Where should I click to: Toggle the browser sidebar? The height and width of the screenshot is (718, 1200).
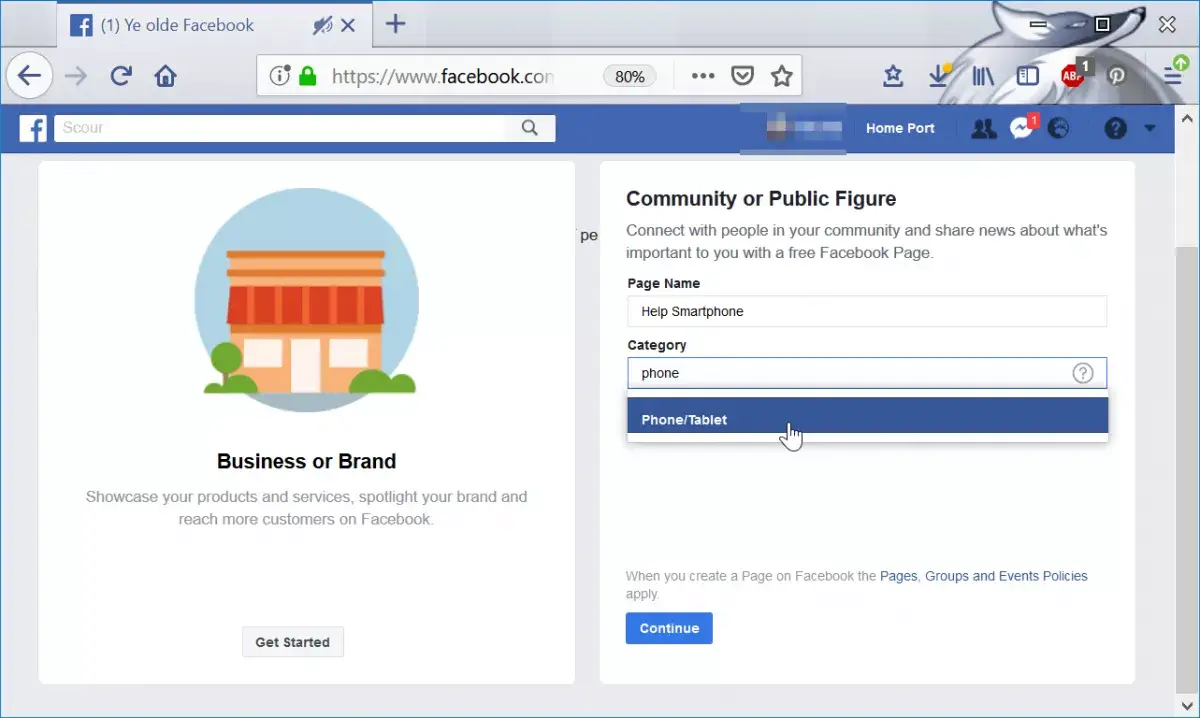1027,76
